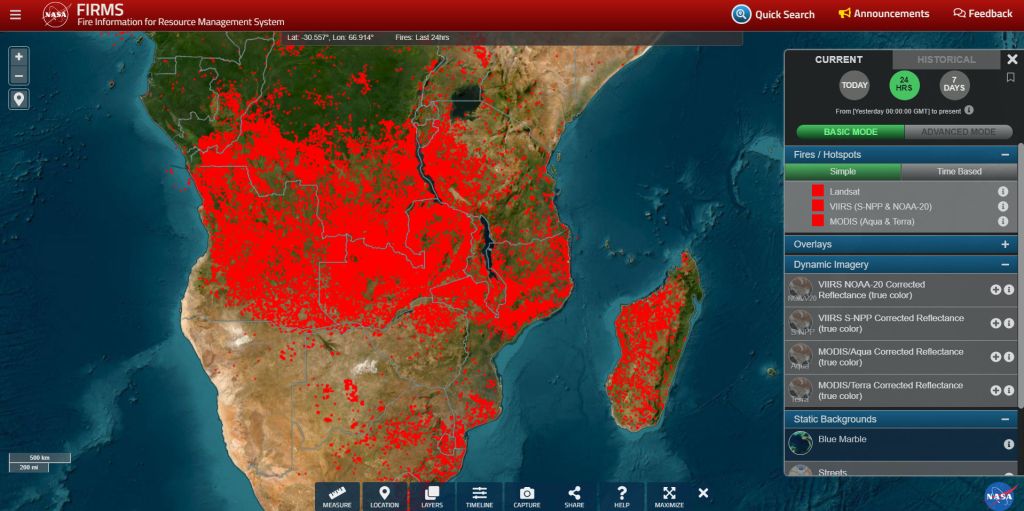Expand the Overlays section
This screenshot has height=511, width=1024.
[1004, 244]
